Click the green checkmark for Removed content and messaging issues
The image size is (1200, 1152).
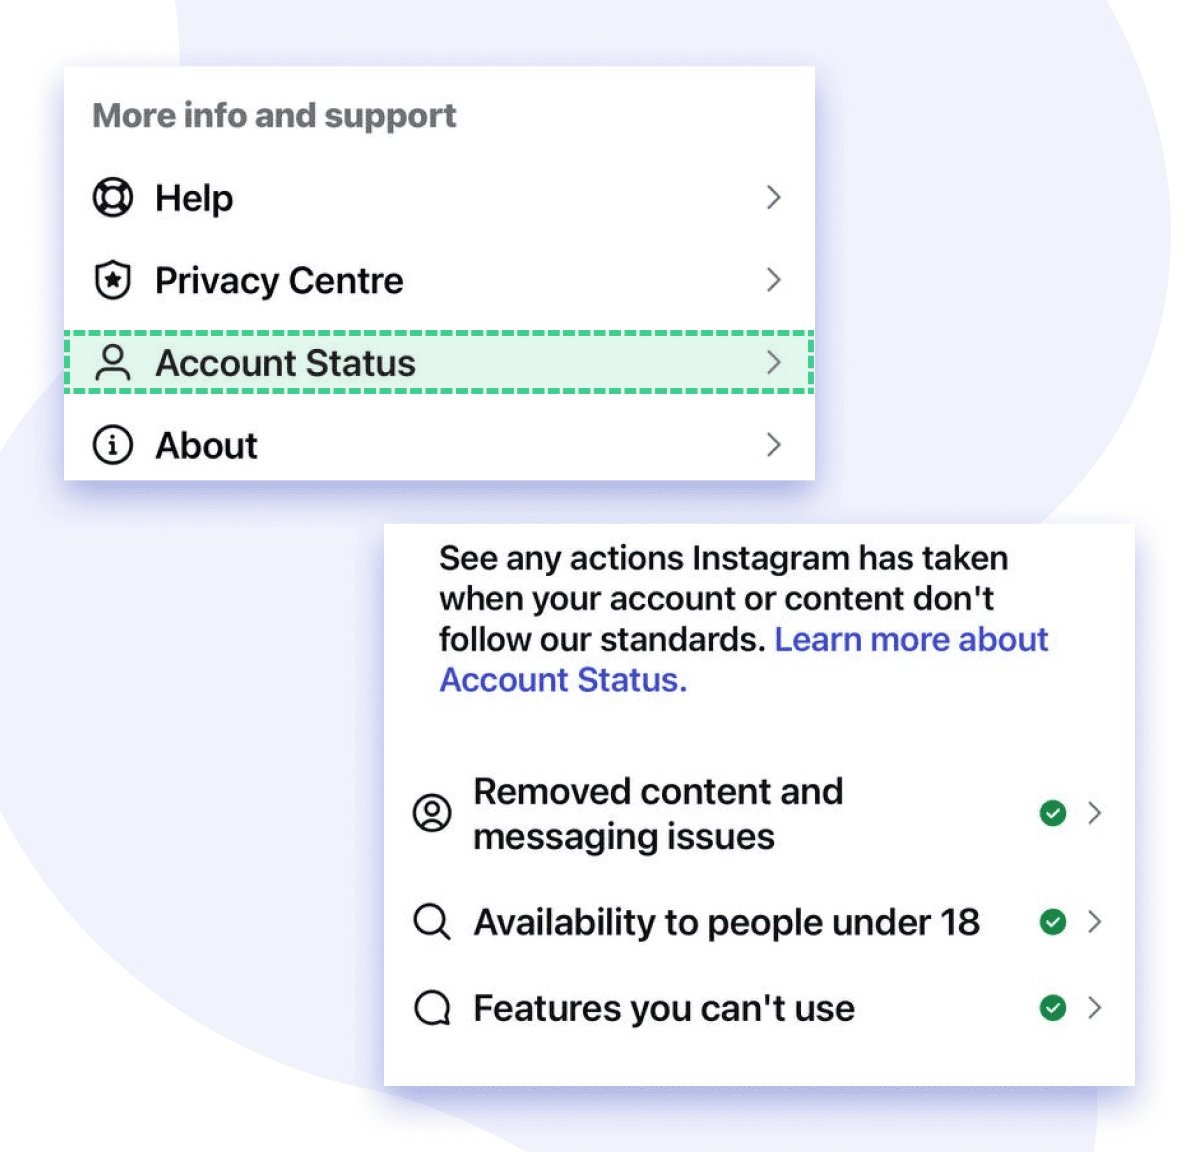coord(1052,814)
